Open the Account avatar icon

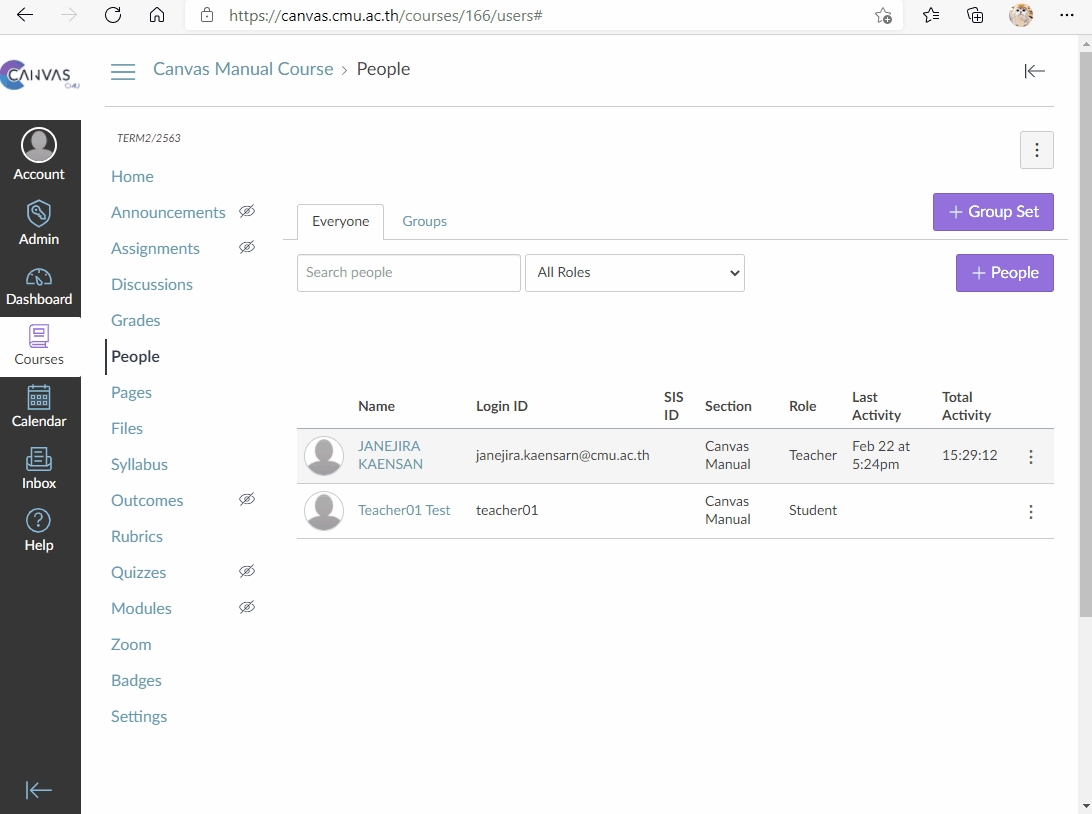[39, 146]
